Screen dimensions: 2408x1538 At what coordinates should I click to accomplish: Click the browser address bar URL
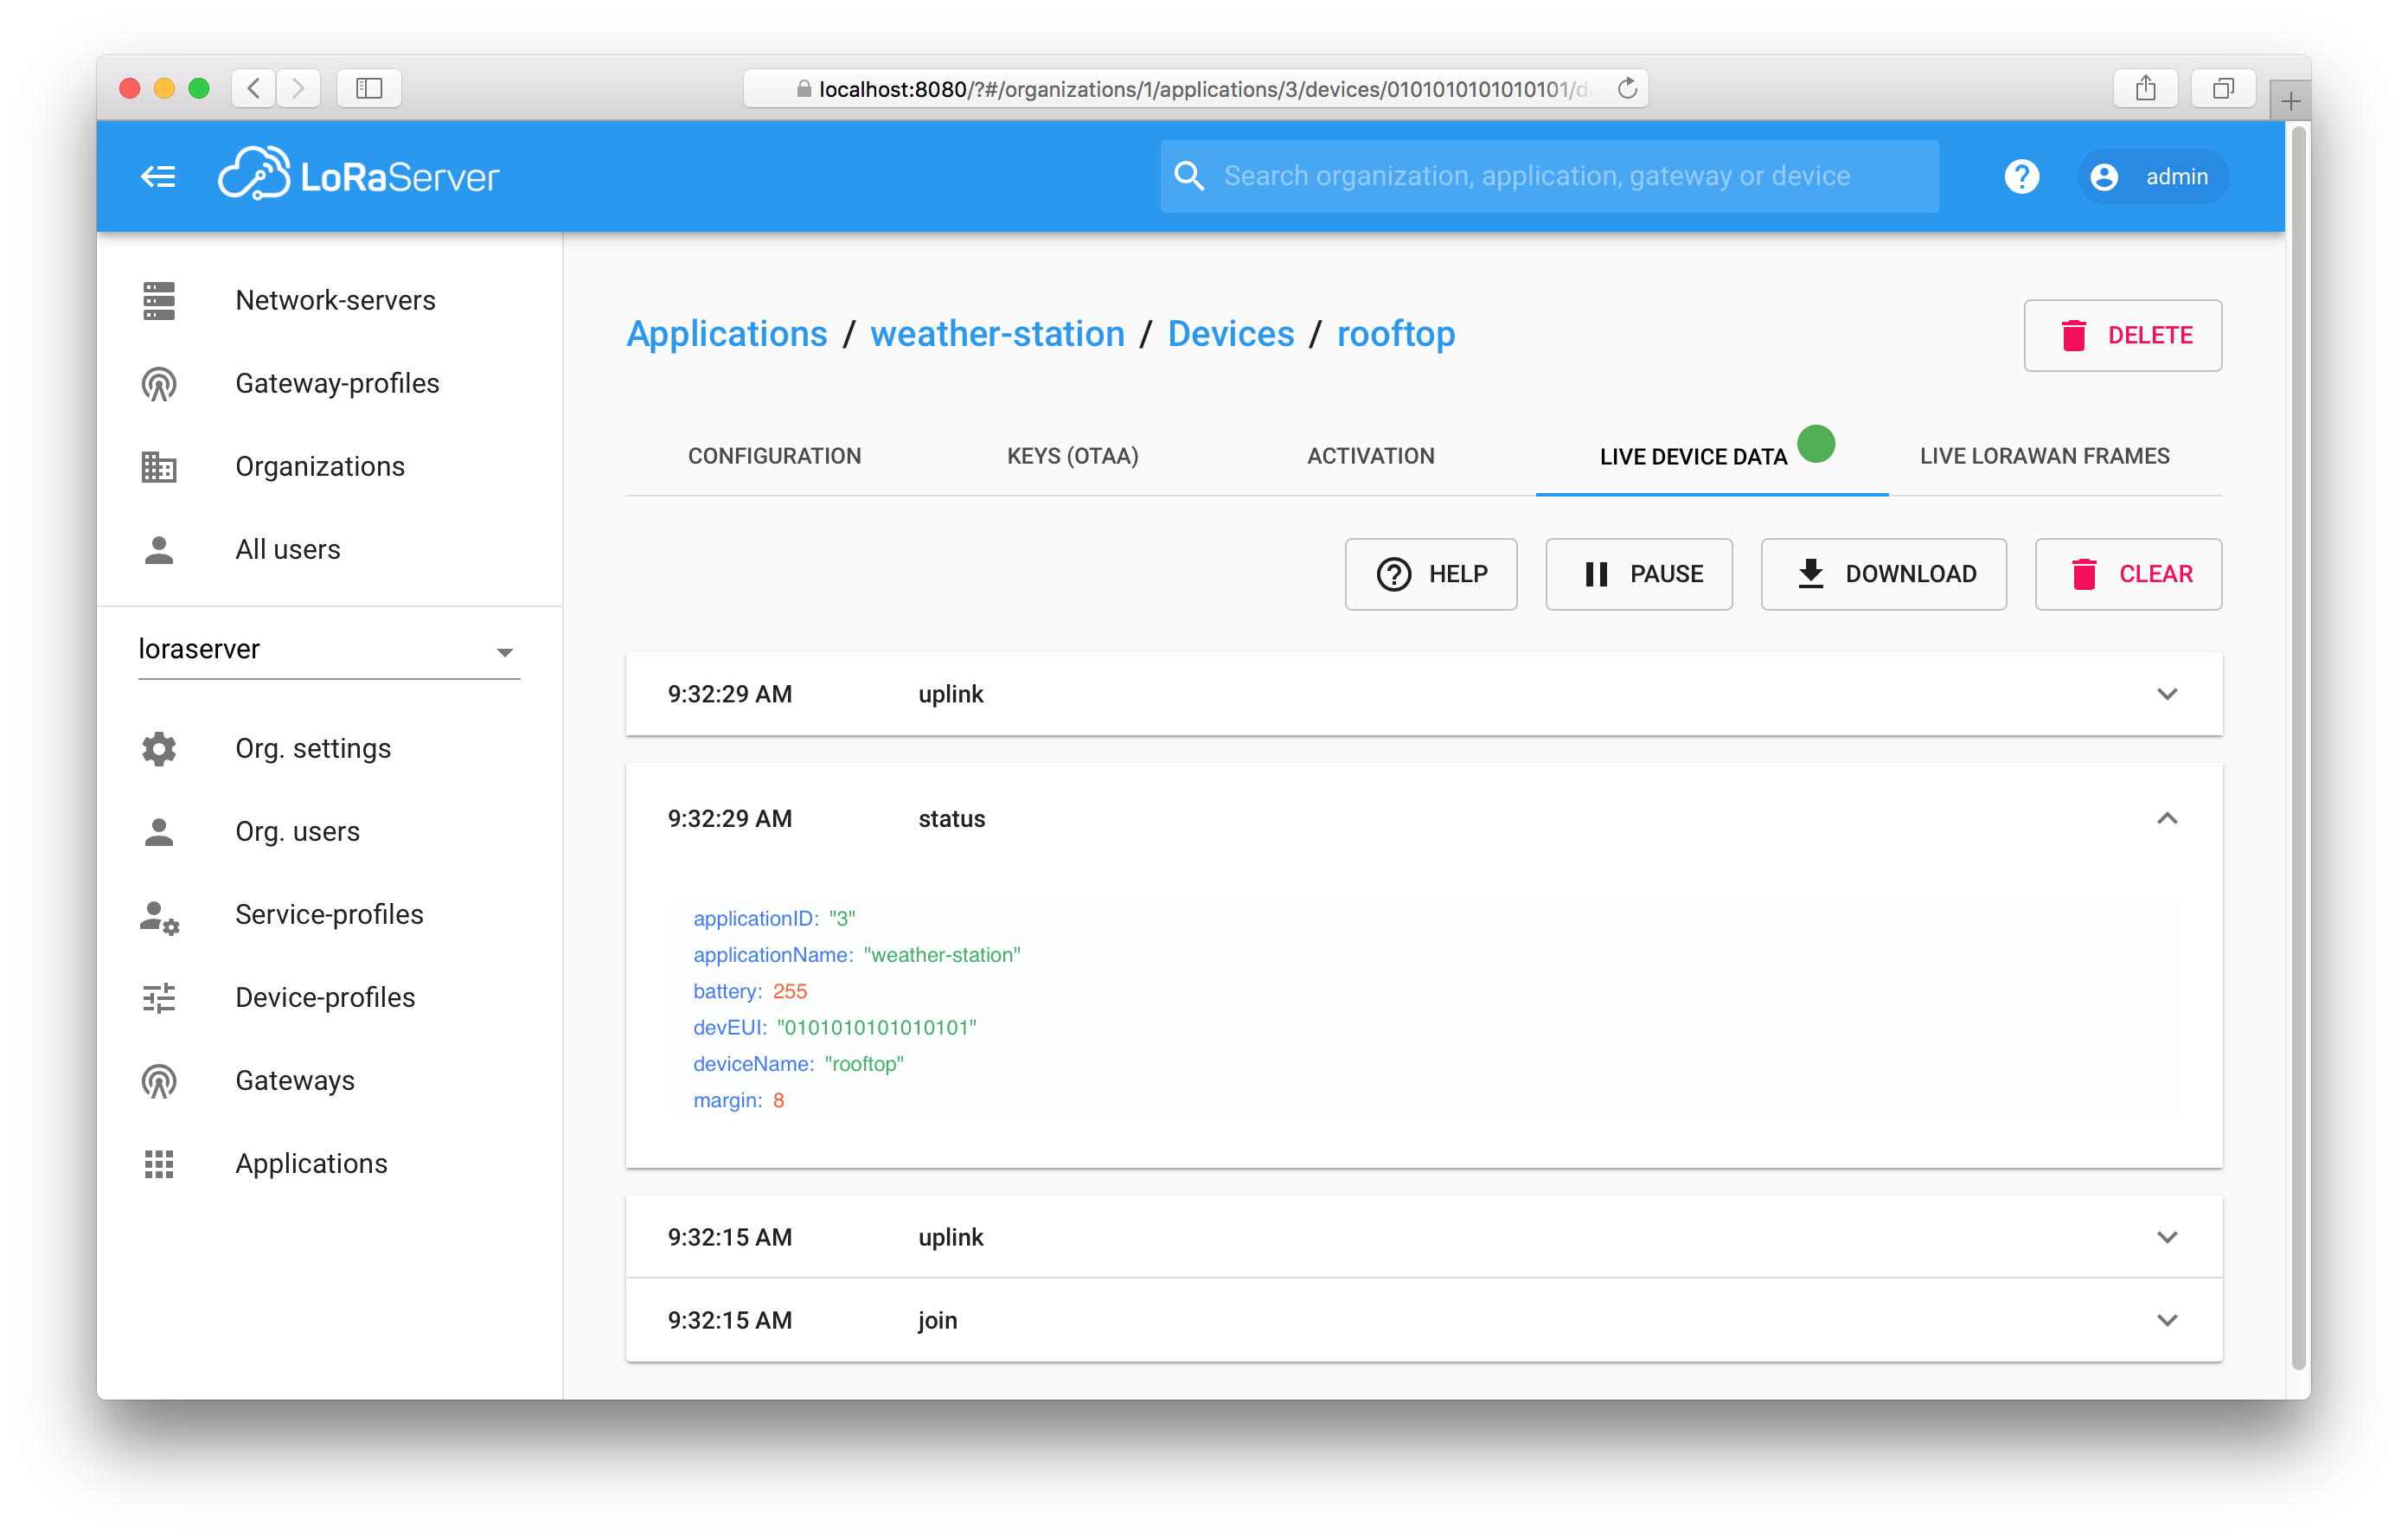click(x=1195, y=89)
